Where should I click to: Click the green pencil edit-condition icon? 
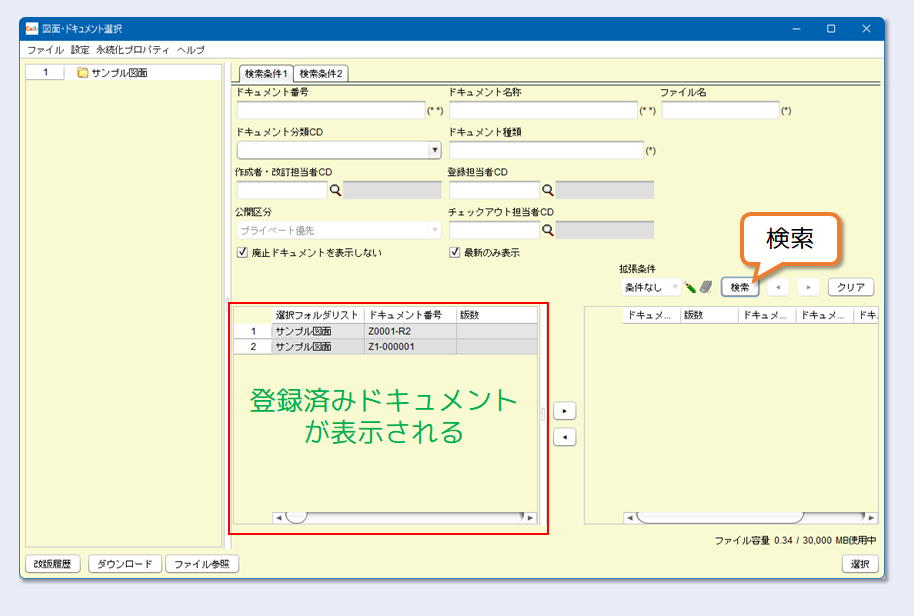(691, 287)
